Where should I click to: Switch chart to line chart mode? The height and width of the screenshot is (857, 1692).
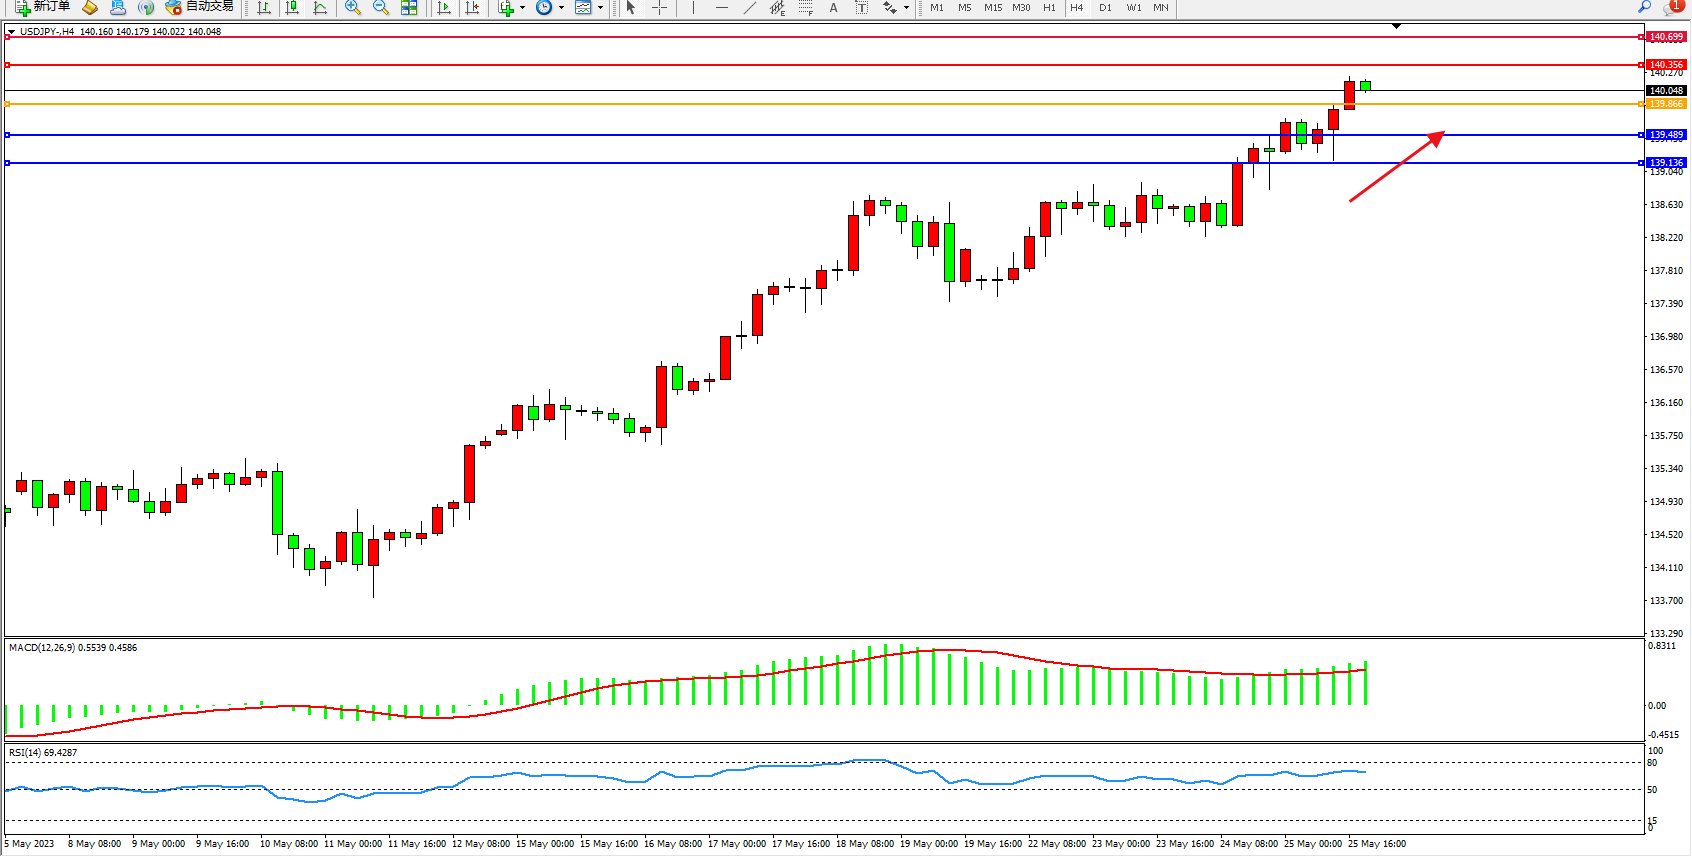(x=320, y=8)
